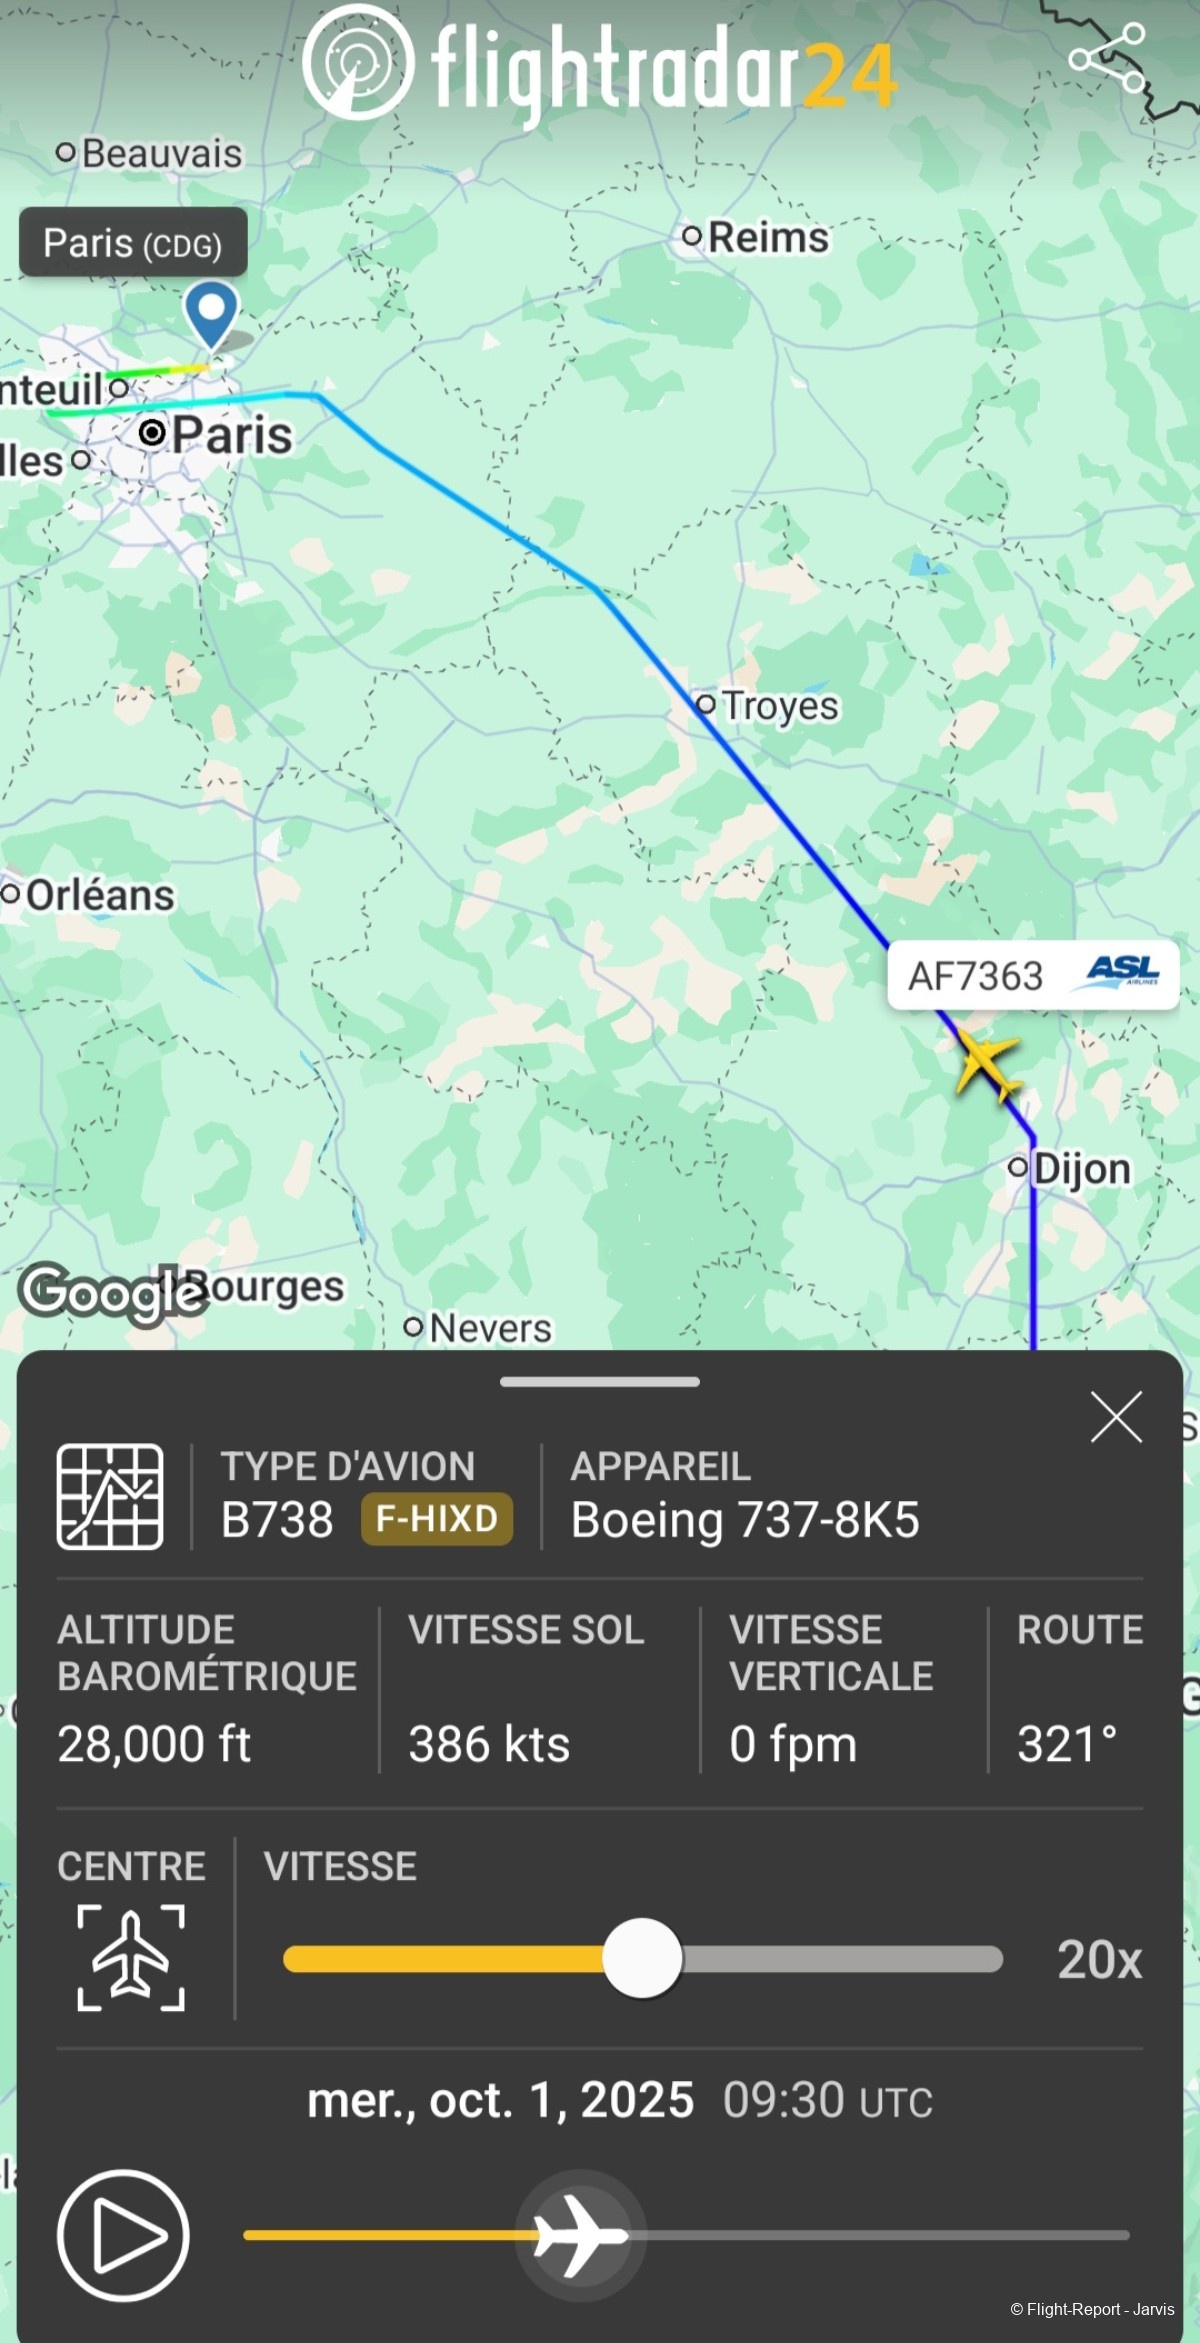Click the share icon at top right
The image size is (1200, 2343).
pyautogui.click(x=1107, y=58)
